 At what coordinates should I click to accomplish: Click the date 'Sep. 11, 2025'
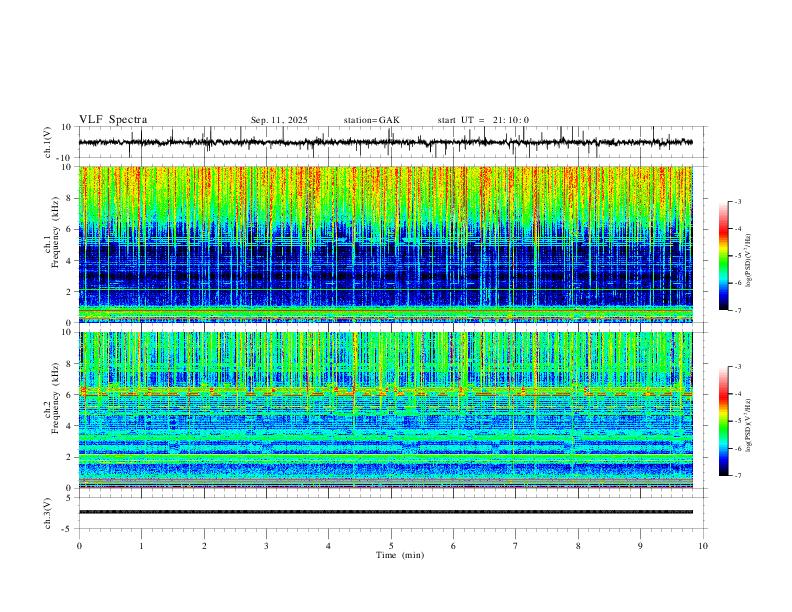(x=279, y=120)
